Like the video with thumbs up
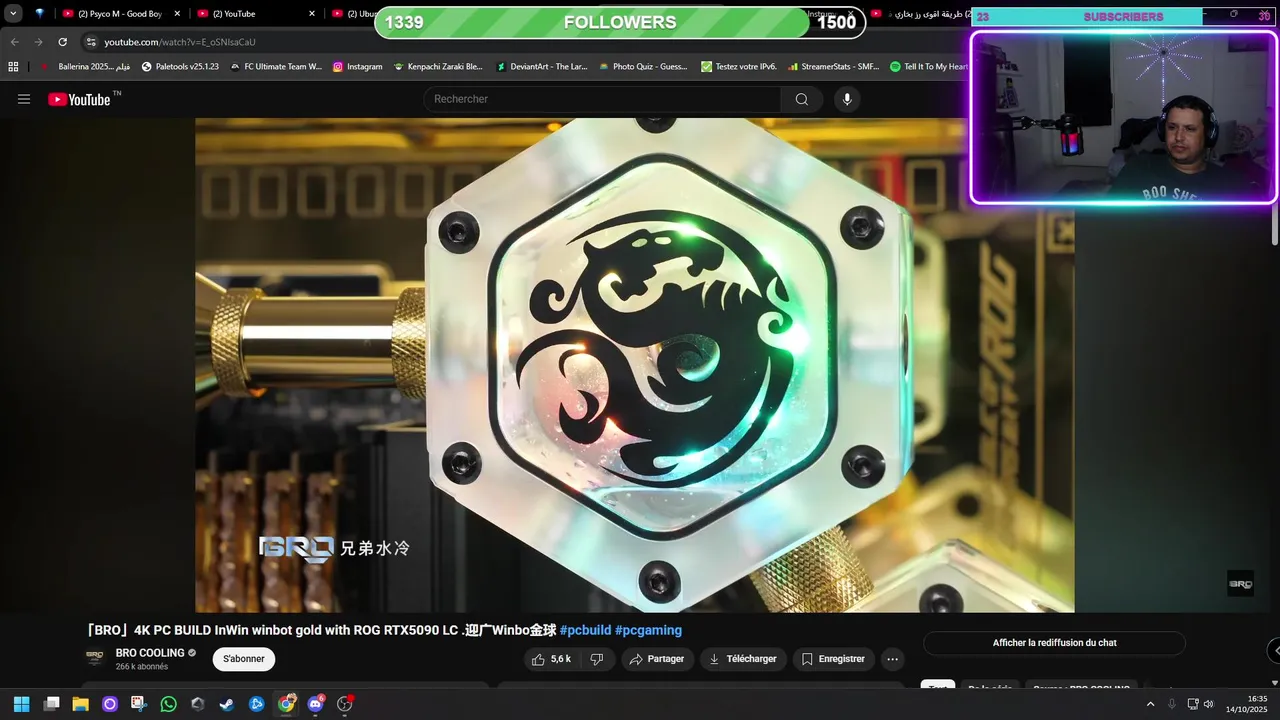Image resolution: width=1280 pixels, height=720 pixels. point(551,659)
